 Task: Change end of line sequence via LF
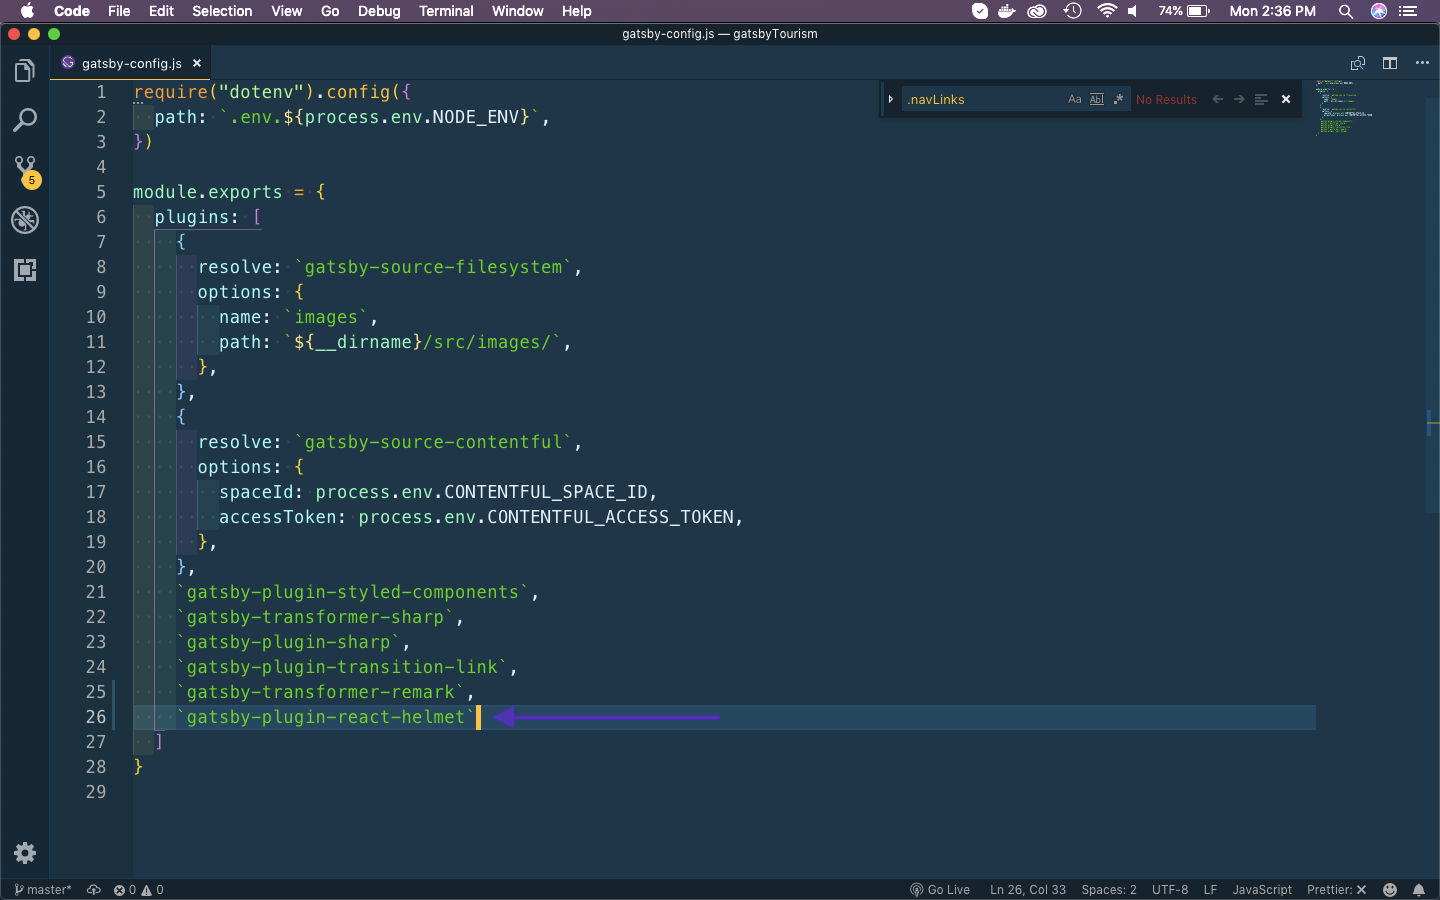click(1210, 890)
